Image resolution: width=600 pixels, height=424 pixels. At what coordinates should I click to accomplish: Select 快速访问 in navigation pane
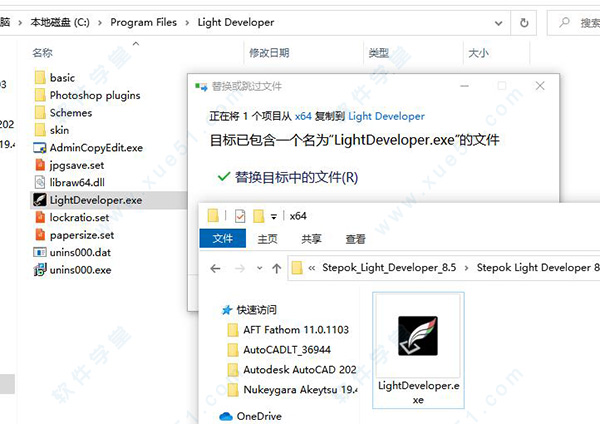point(256,310)
